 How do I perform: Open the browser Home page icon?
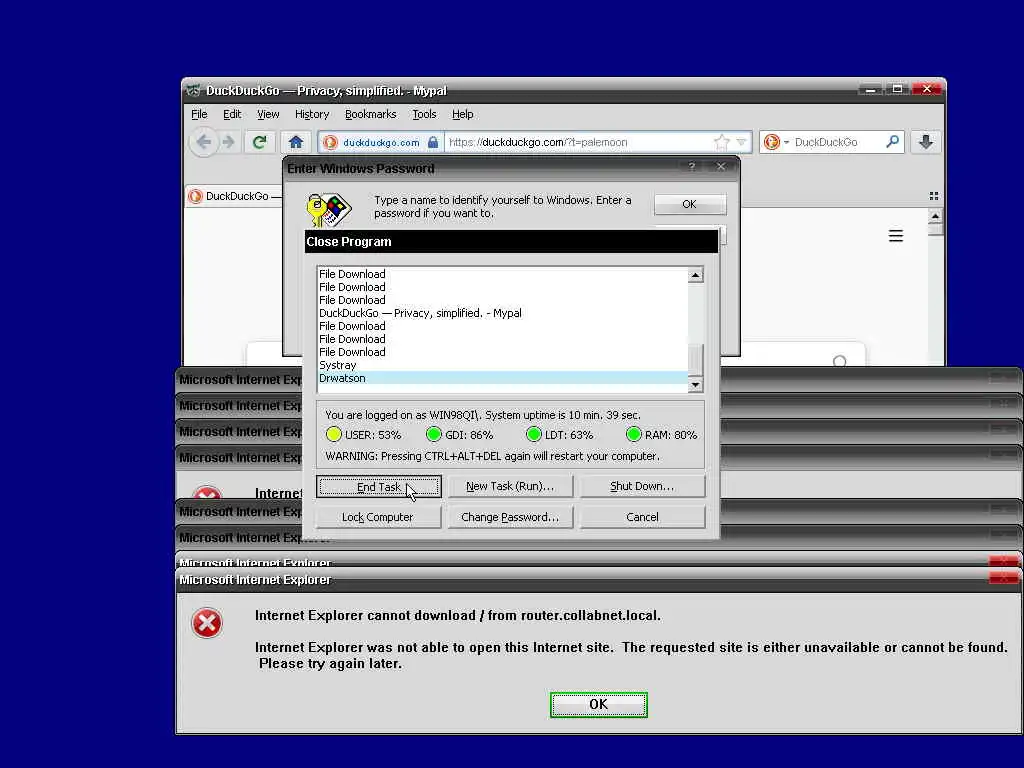(296, 142)
